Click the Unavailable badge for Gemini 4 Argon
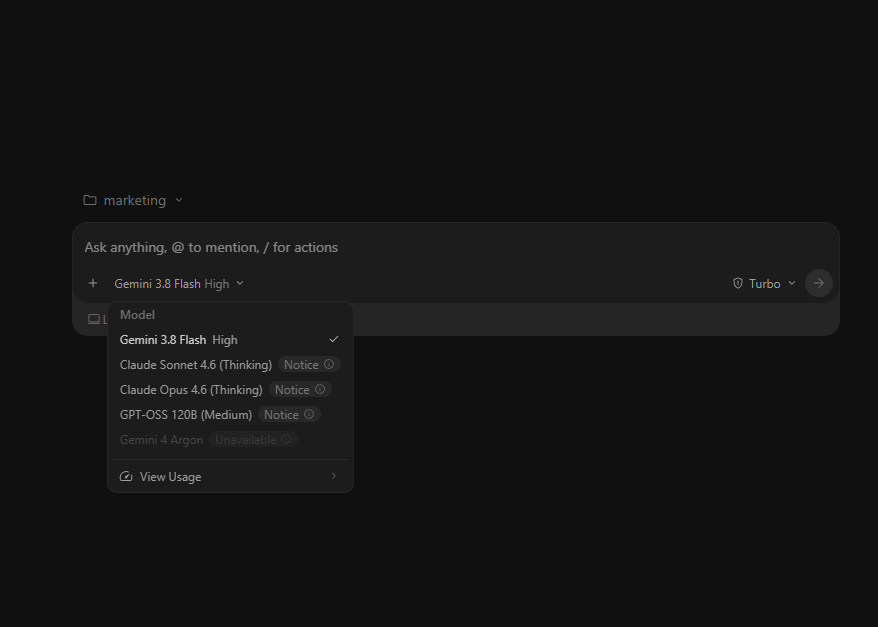 253,440
